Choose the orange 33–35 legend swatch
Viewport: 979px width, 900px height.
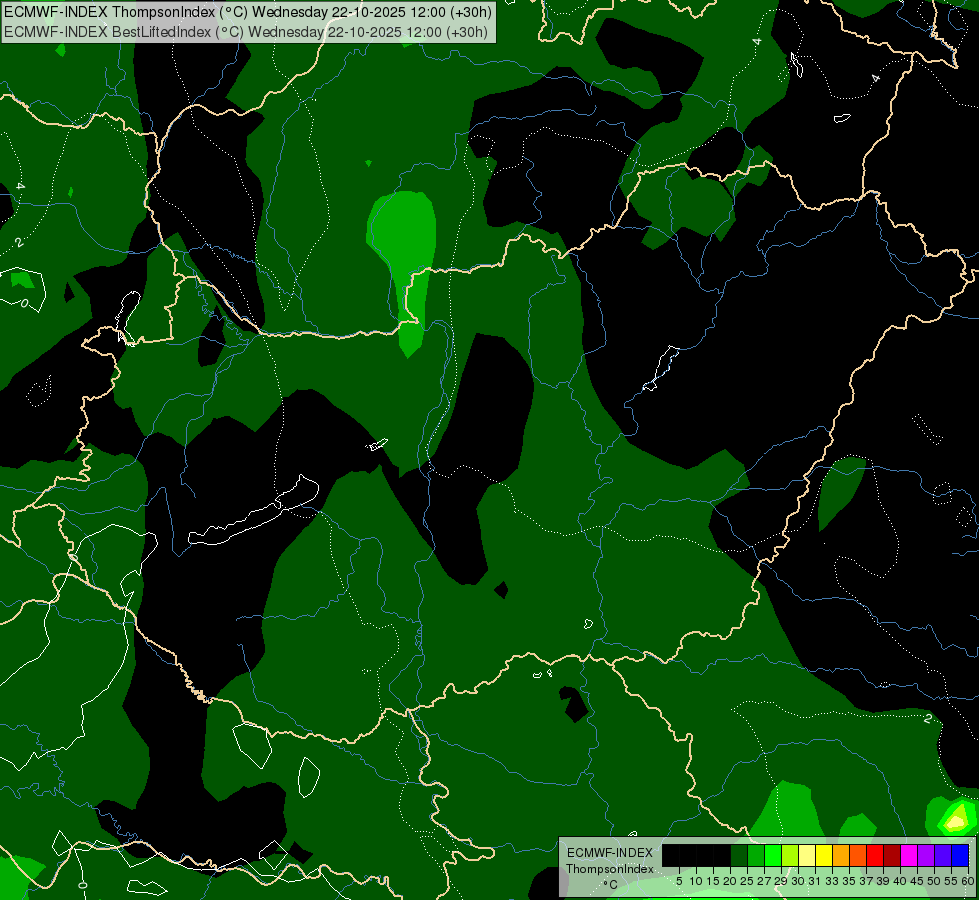click(840, 855)
